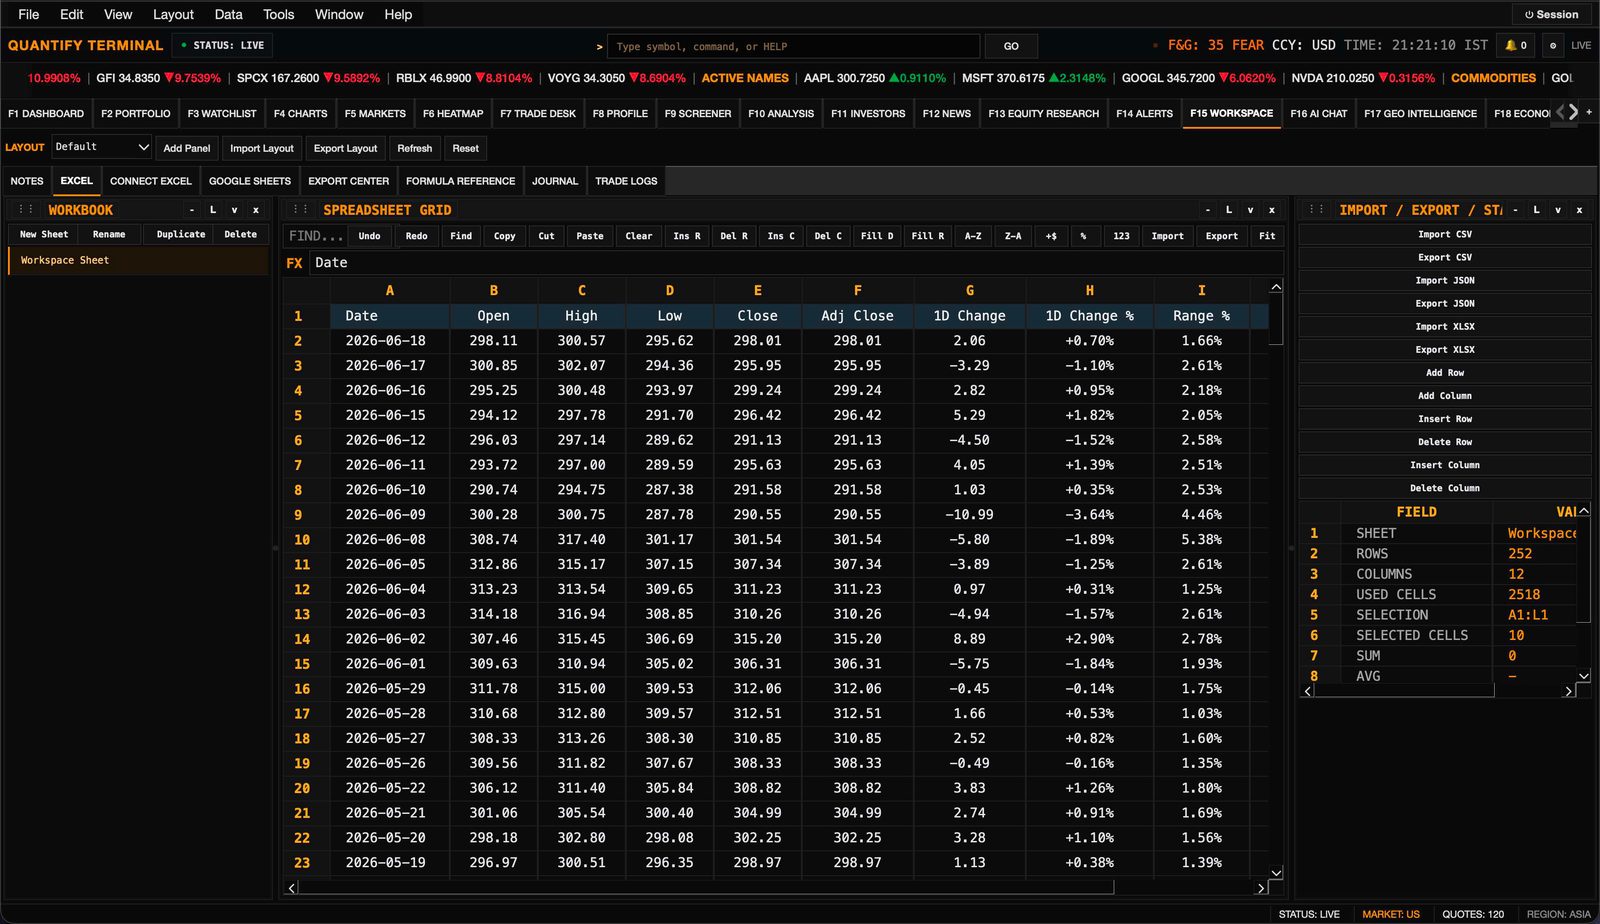Click Insert Column in side panel
The height and width of the screenshot is (924, 1600).
(x=1445, y=465)
